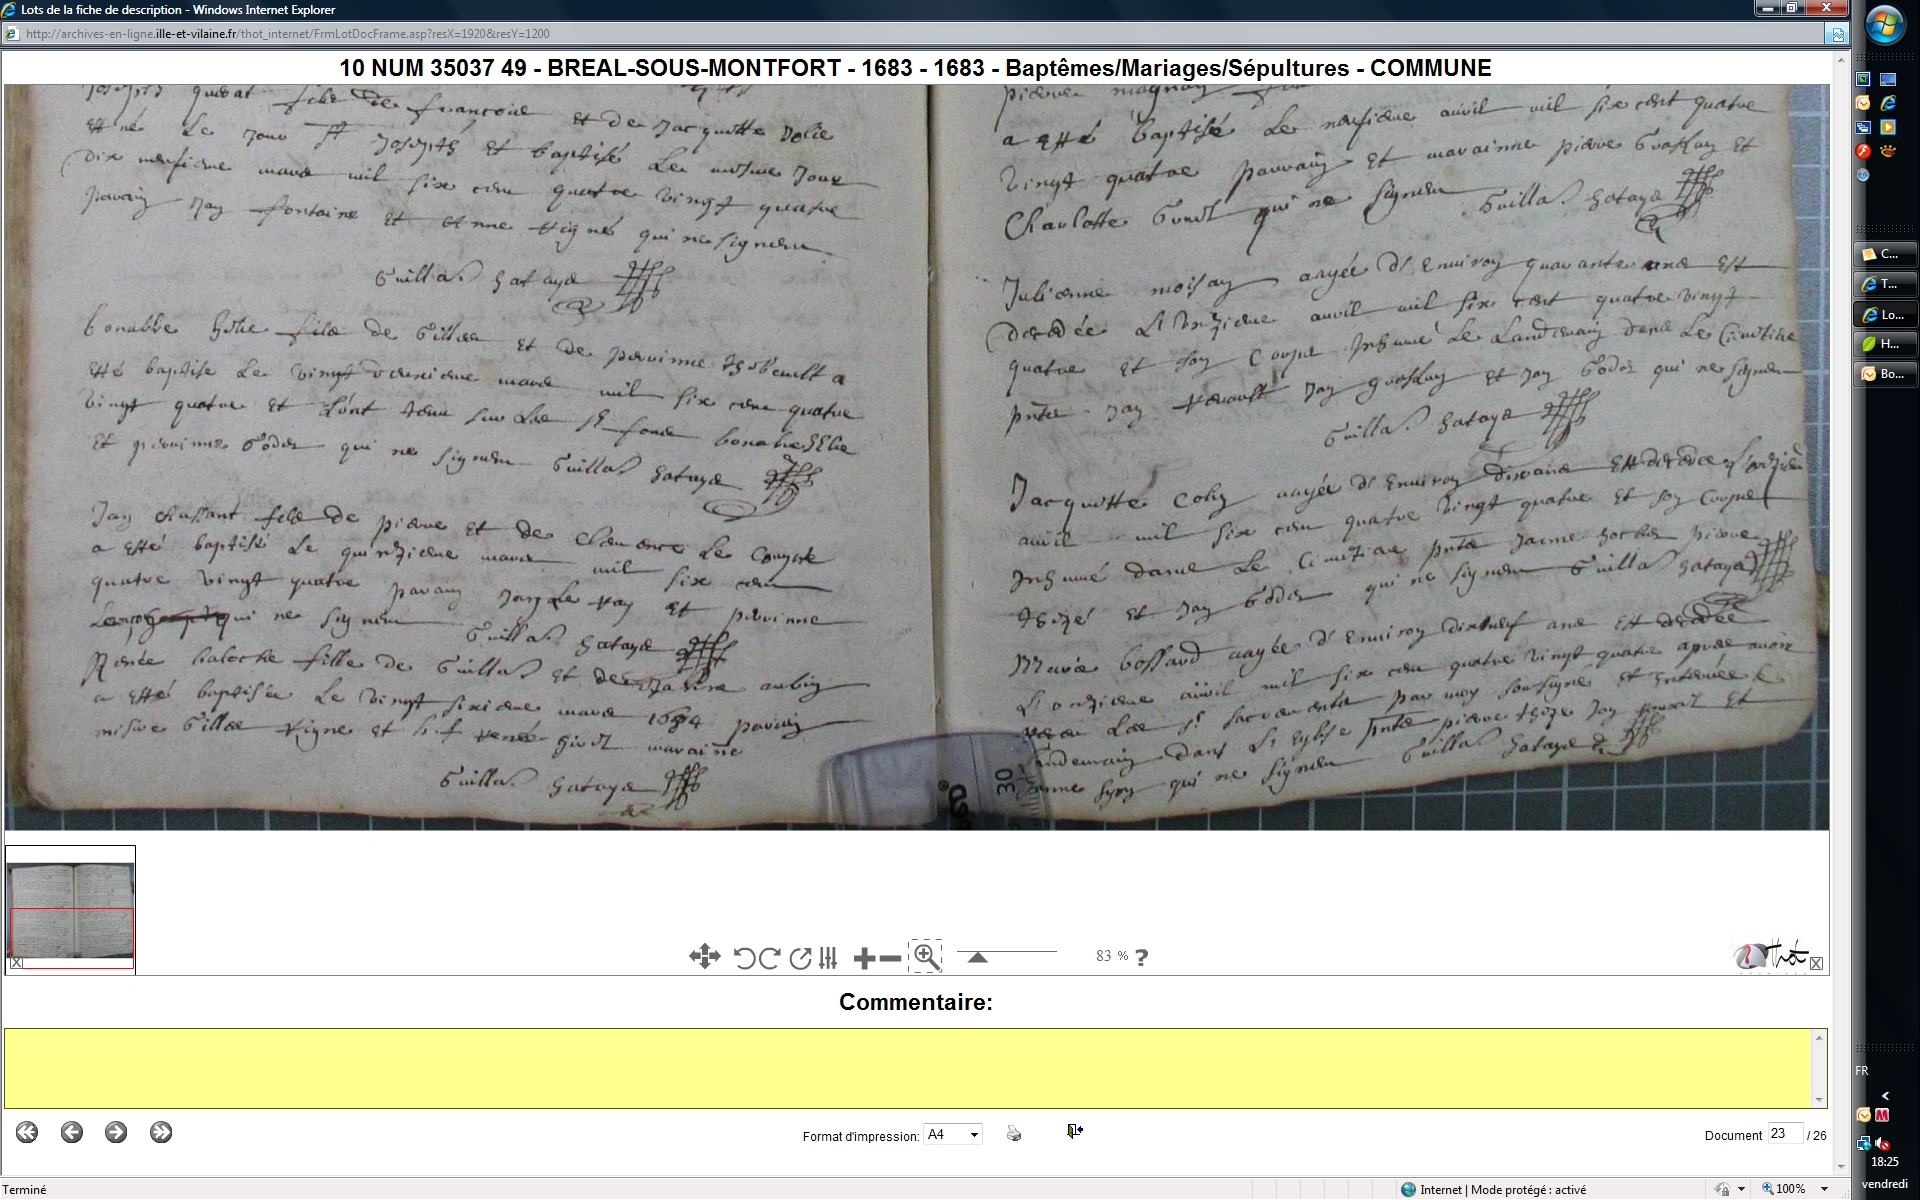The width and height of the screenshot is (1920, 1200).
Task: Rotate image clockwise
Action: [x=769, y=958]
